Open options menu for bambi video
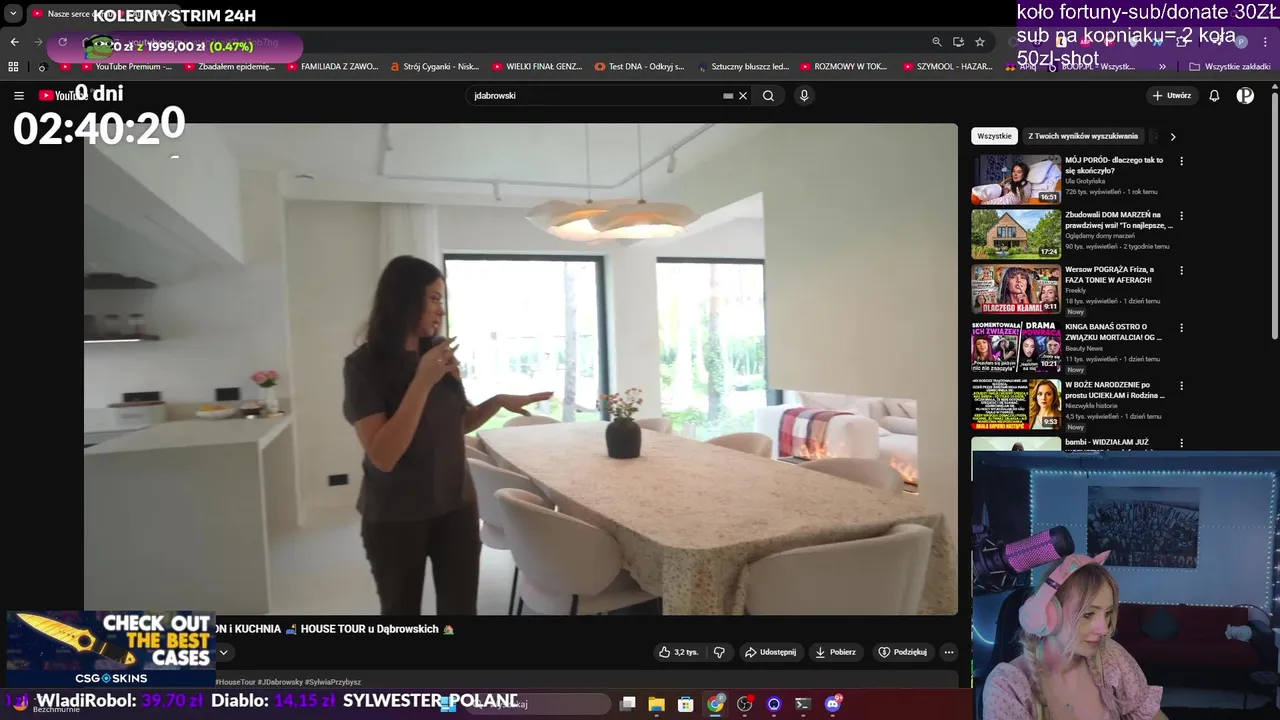The image size is (1280, 720). pos(1181,443)
